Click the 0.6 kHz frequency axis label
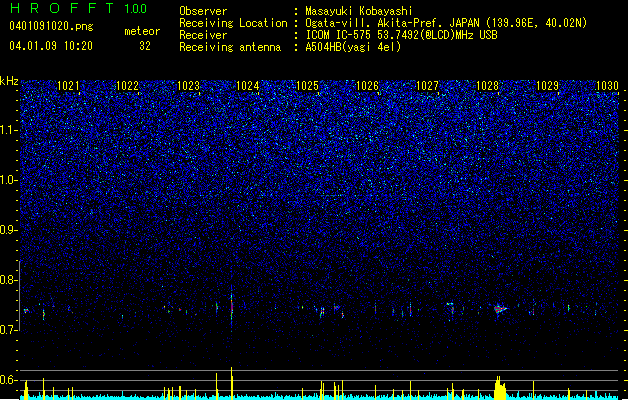 [x=8, y=380]
